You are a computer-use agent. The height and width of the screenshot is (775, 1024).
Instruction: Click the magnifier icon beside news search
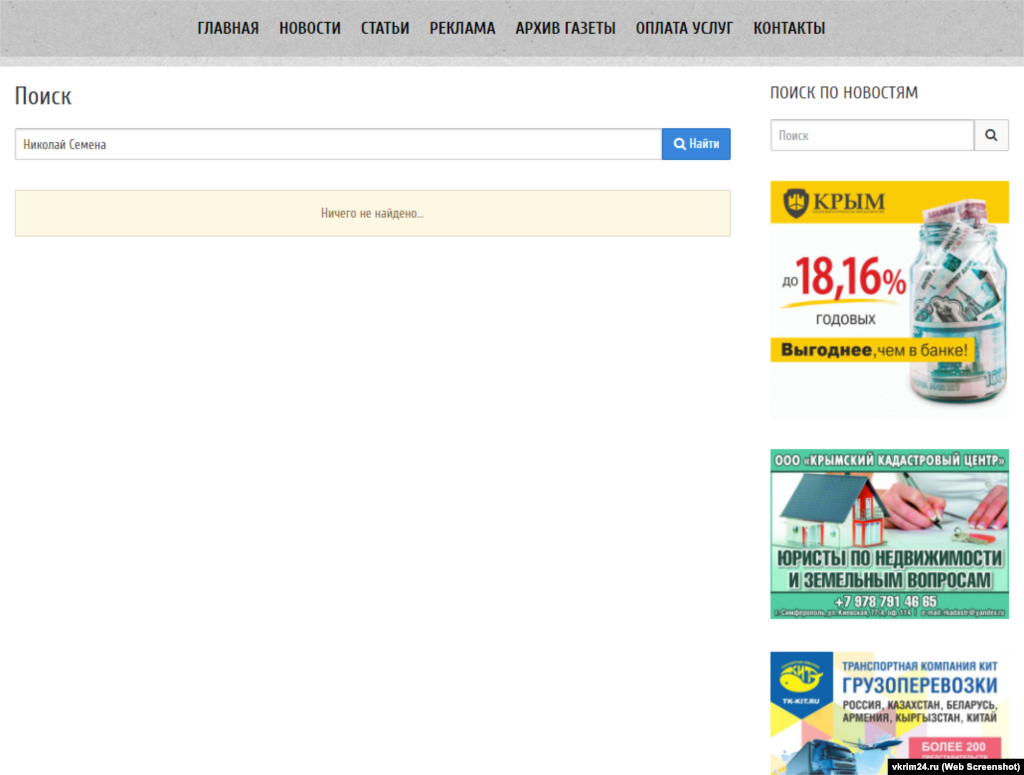coord(991,135)
